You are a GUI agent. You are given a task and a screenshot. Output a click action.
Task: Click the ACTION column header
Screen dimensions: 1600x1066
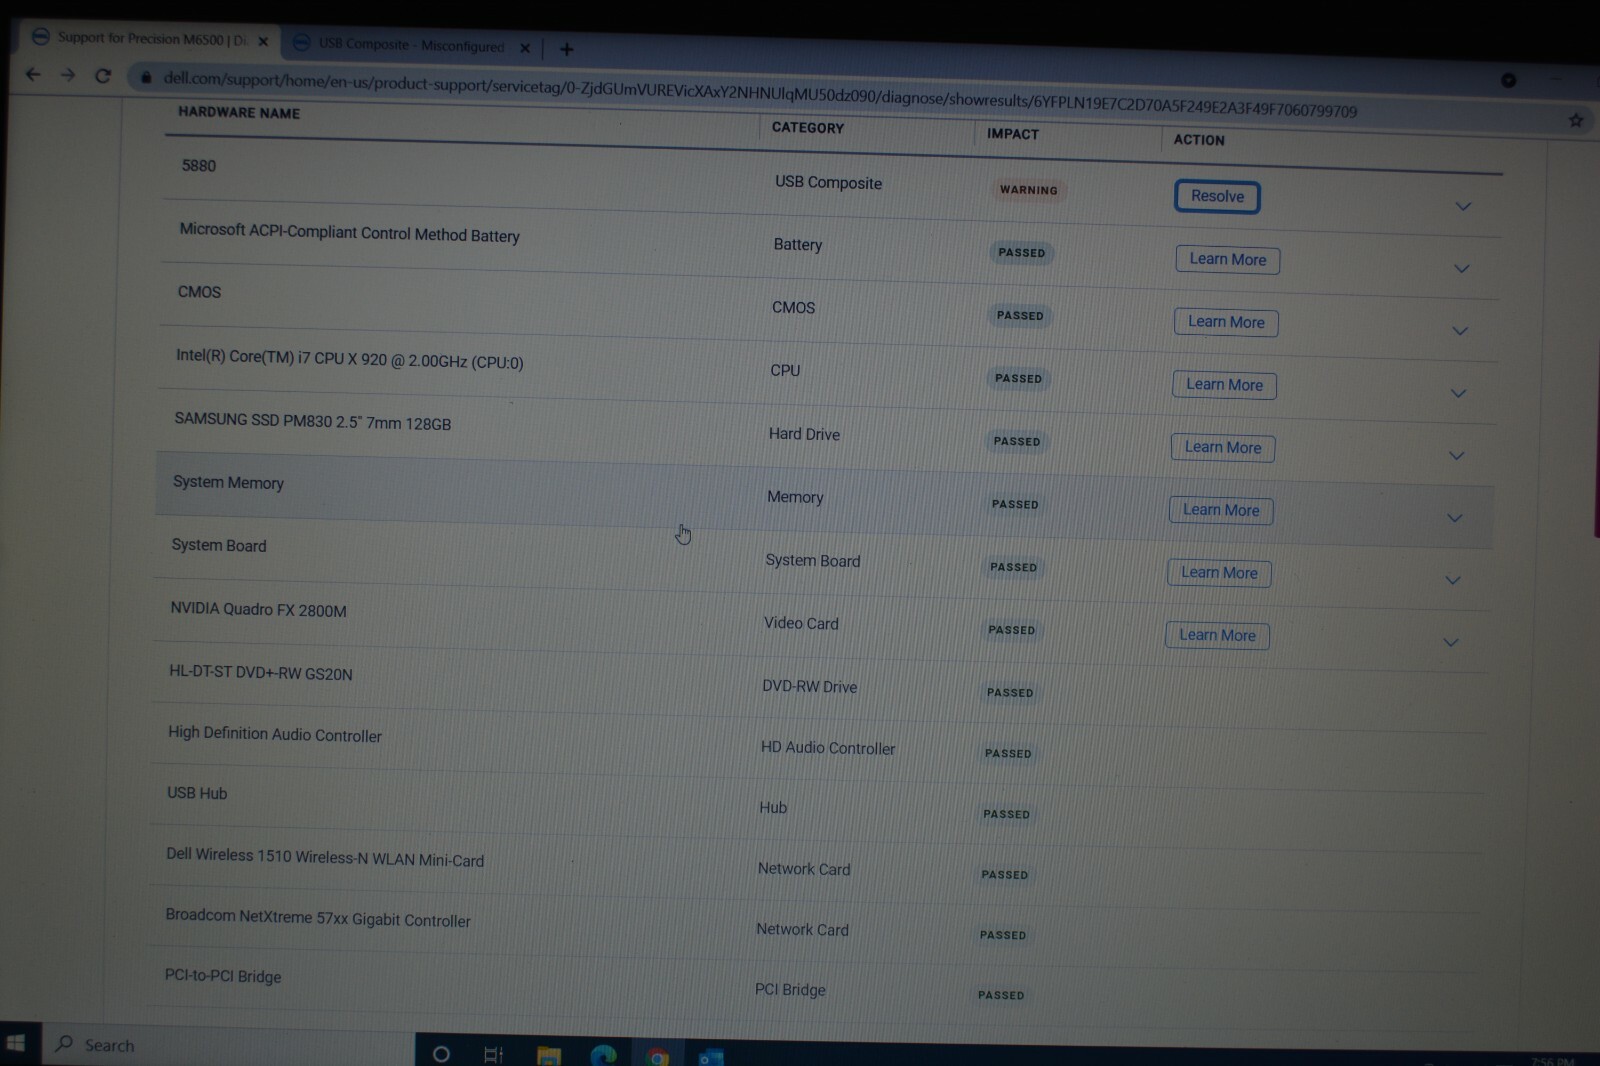pyautogui.click(x=1199, y=140)
